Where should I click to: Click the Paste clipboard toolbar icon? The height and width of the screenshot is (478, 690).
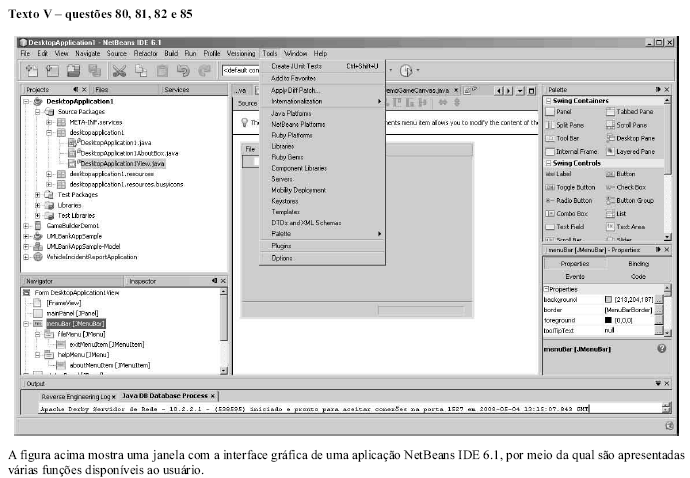point(162,70)
